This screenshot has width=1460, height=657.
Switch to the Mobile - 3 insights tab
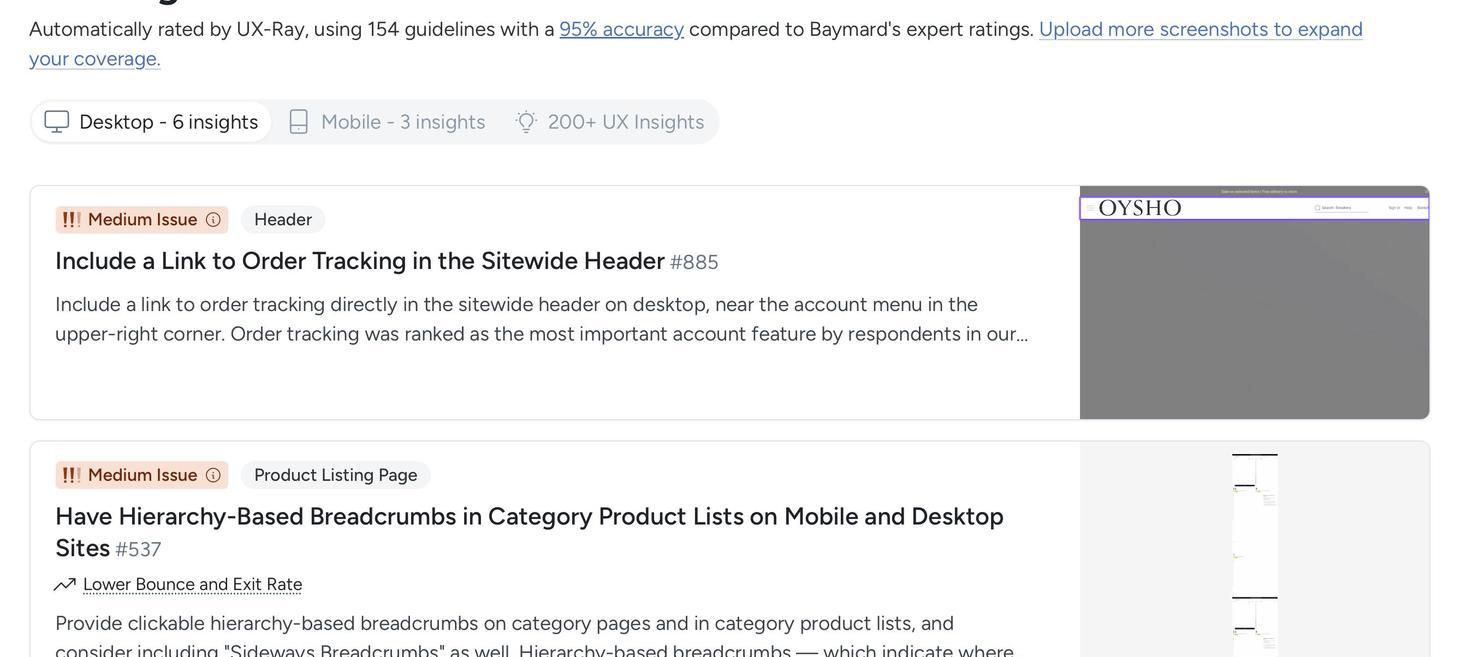(387, 122)
